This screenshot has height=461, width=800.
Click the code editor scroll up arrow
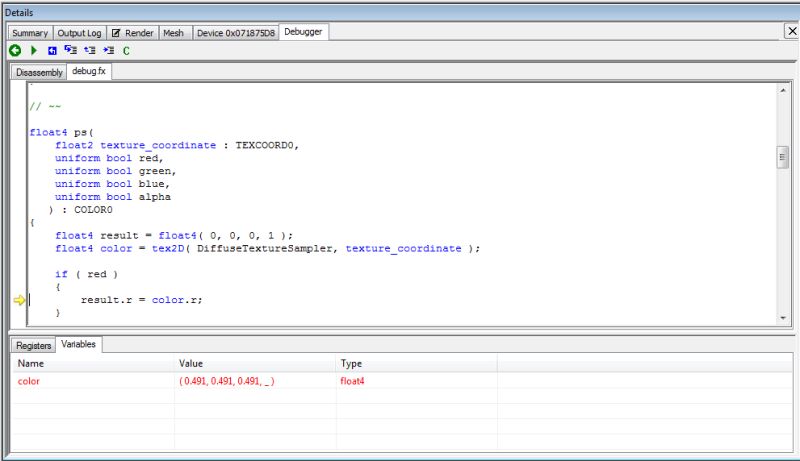(x=783, y=90)
